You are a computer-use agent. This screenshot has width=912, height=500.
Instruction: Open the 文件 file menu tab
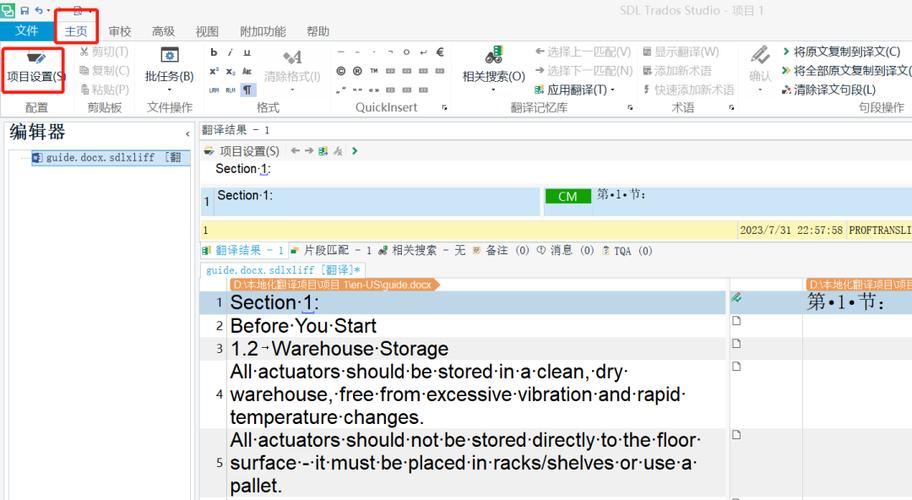pyautogui.click(x=27, y=31)
